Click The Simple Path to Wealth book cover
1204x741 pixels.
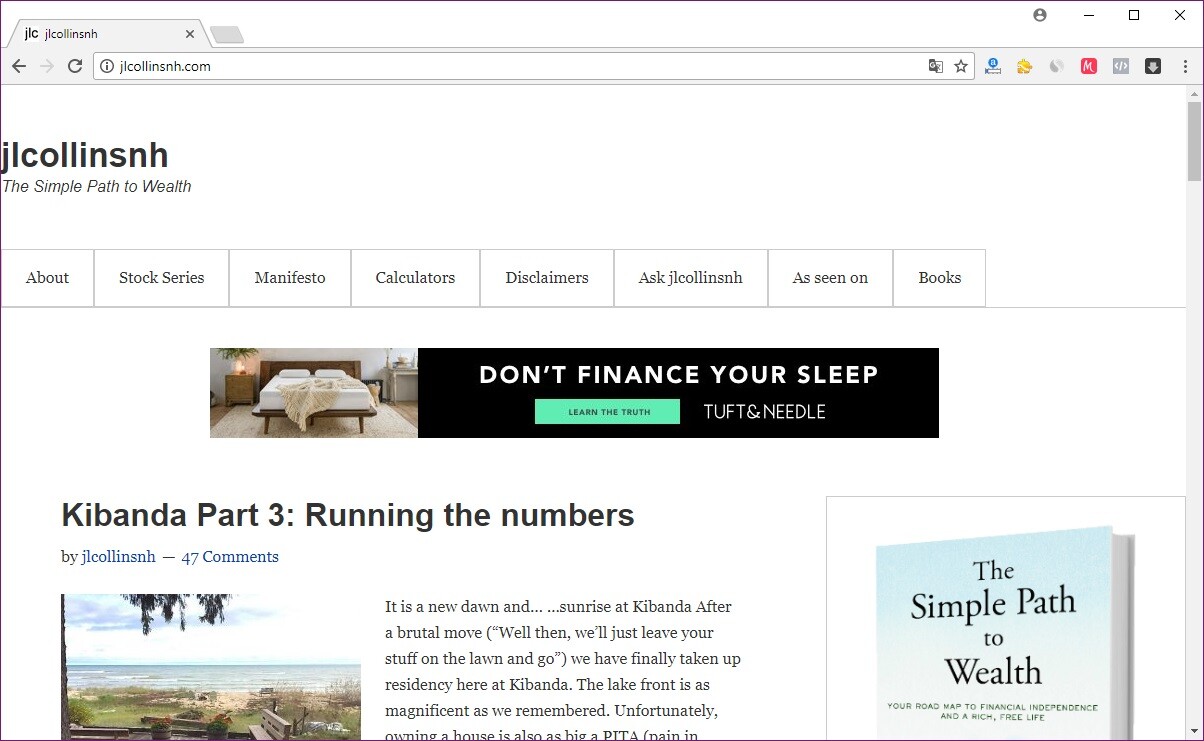pyautogui.click(x=1006, y=630)
